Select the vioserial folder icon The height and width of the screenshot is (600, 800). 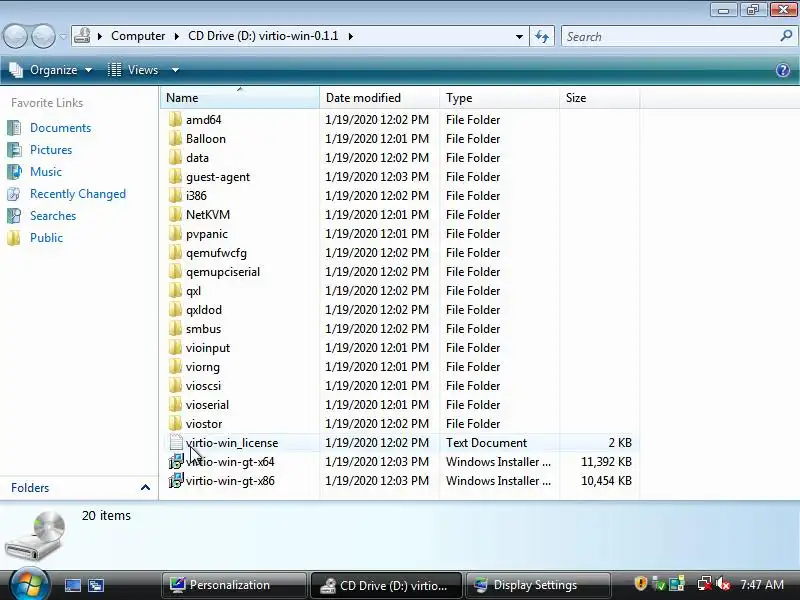(x=176, y=405)
